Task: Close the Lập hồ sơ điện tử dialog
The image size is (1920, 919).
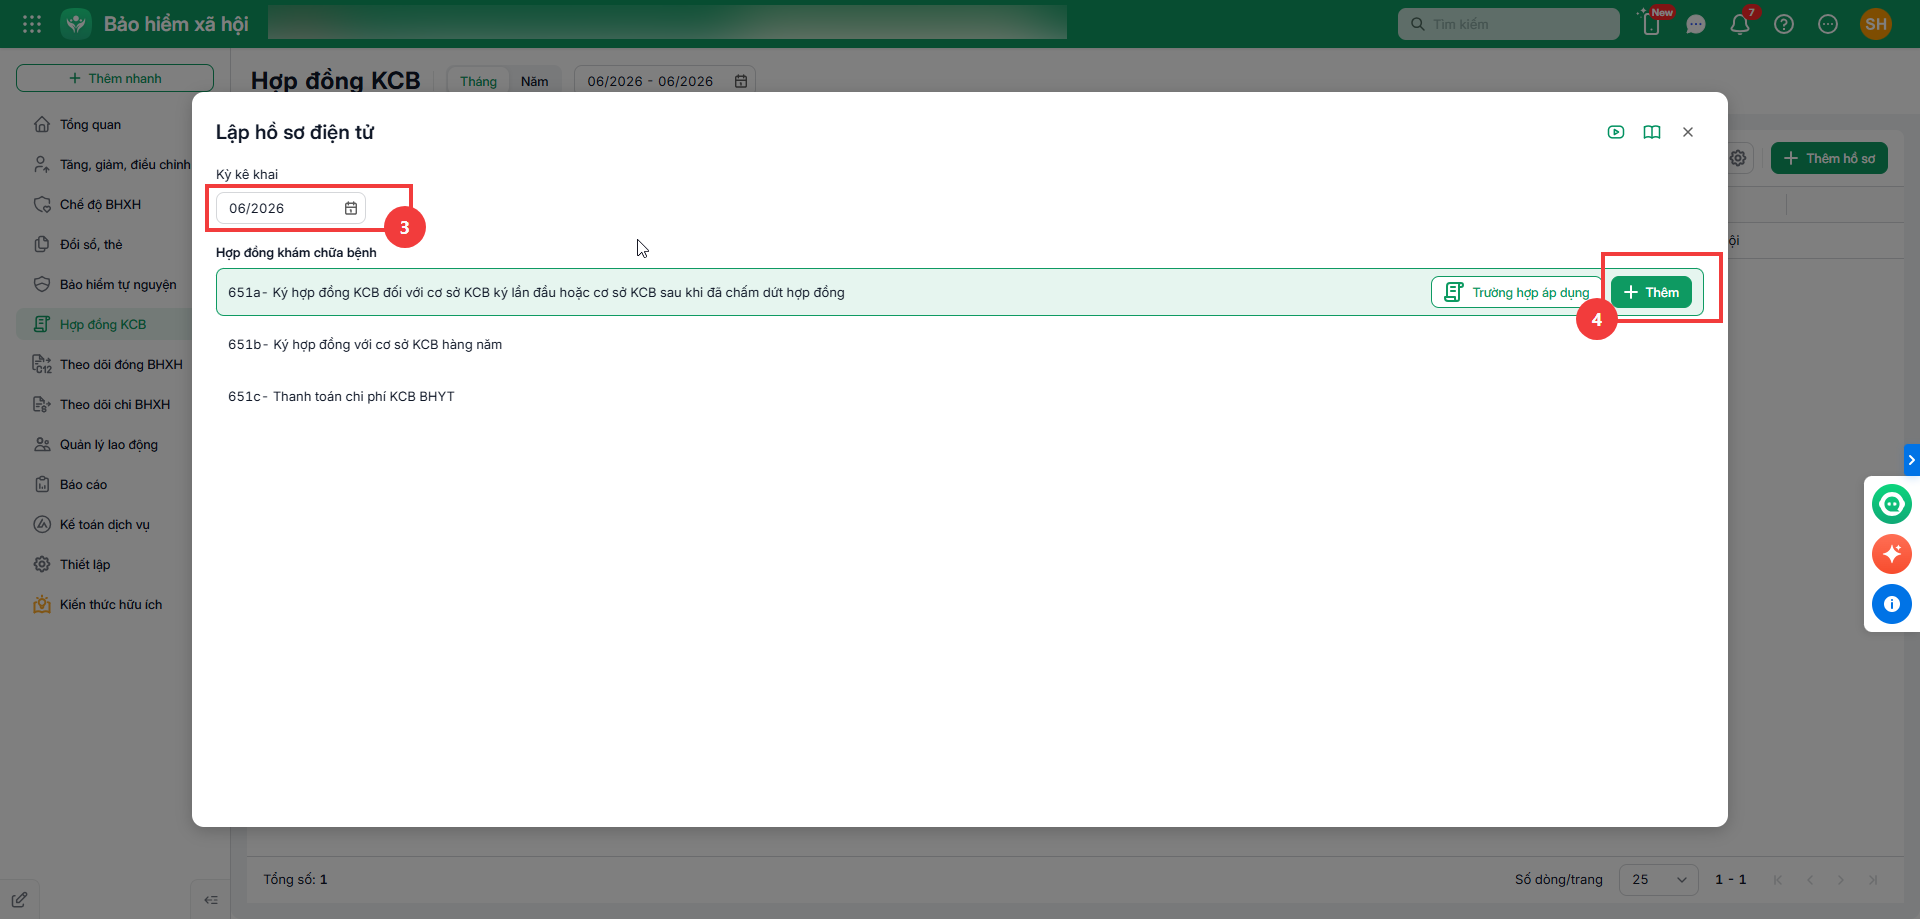Action: 1688,132
